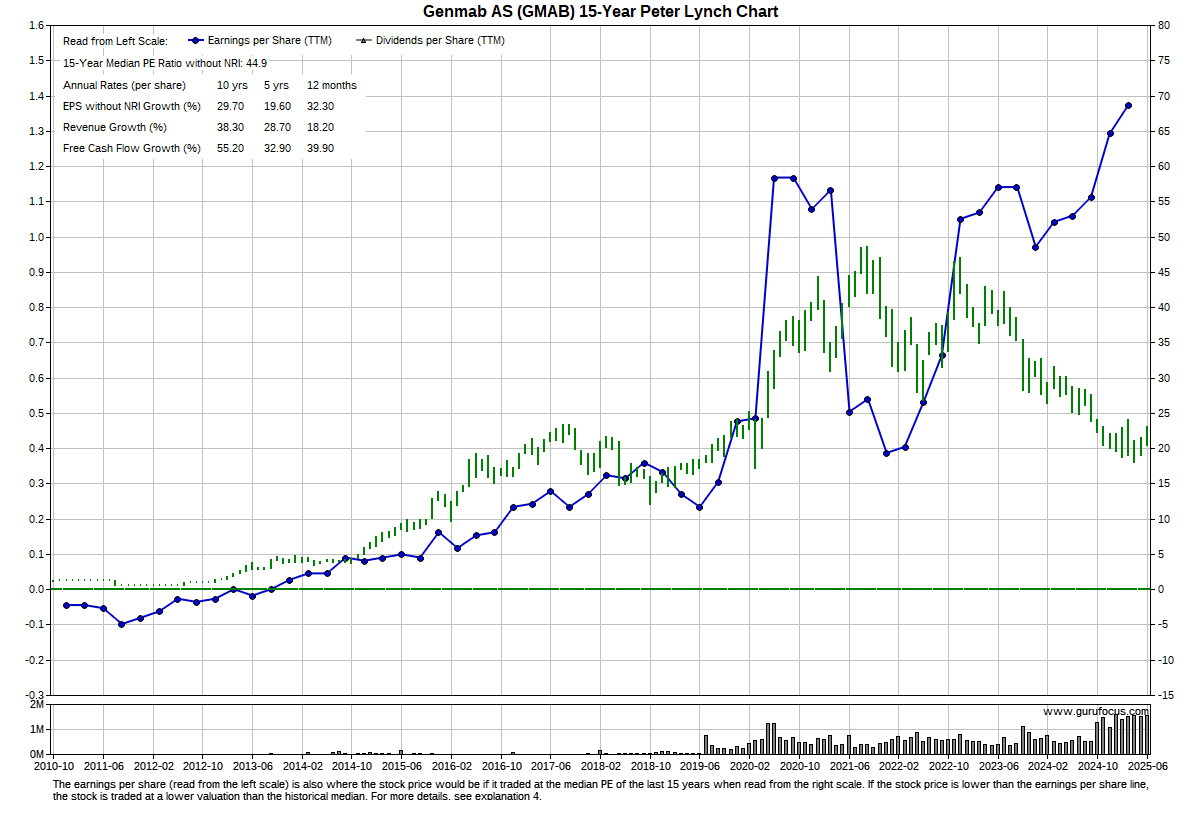Click the 2011-06 x-axis date label
Screen dimensions: 1200x820
[103, 766]
